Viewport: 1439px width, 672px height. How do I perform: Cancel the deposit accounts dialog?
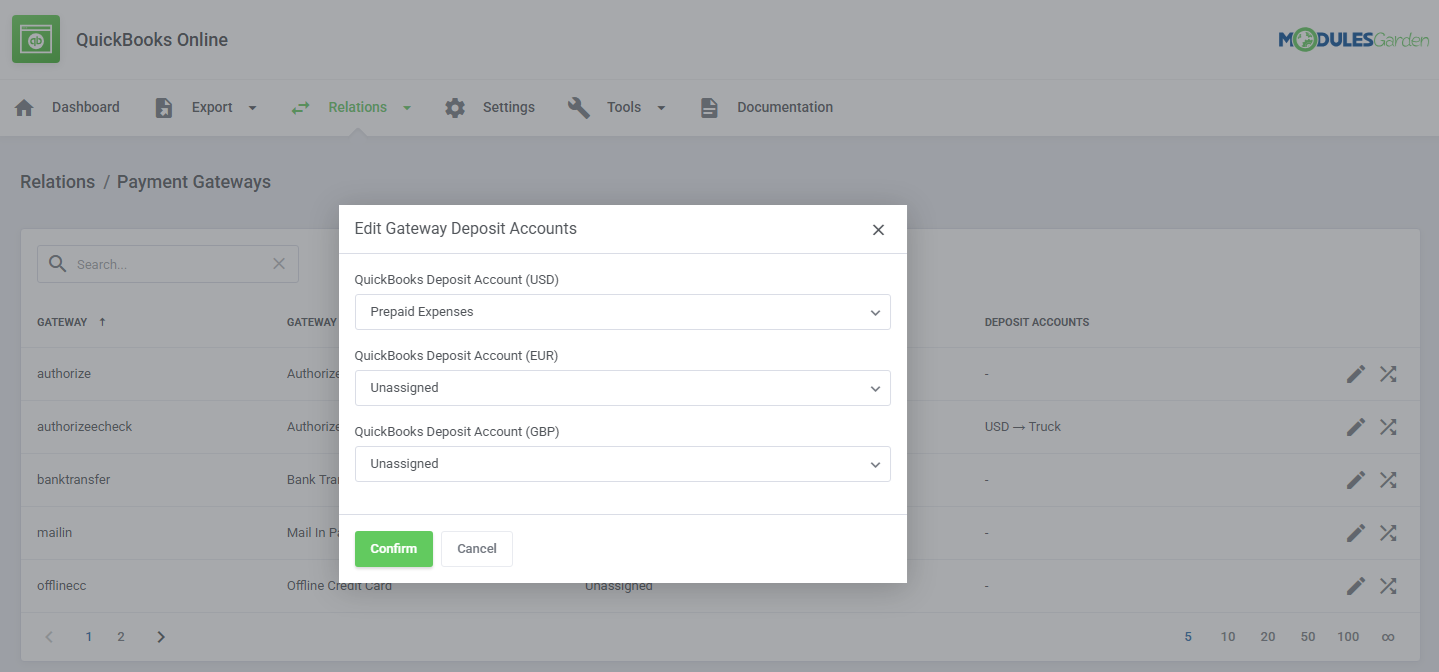[477, 549]
